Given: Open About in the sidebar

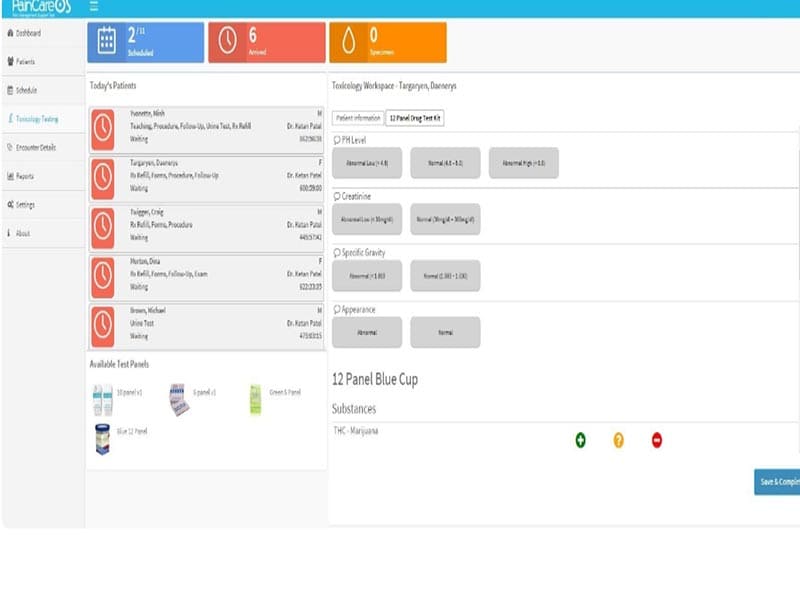Looking at the screenshot, I should 19,233.
